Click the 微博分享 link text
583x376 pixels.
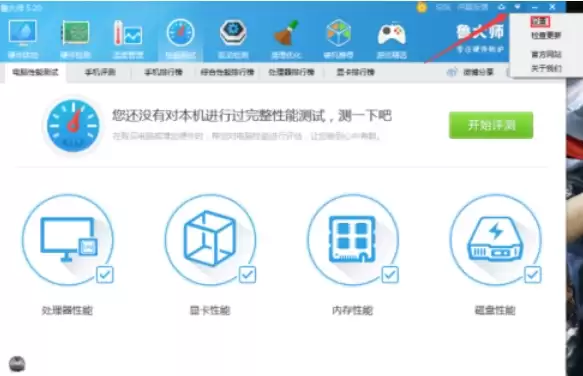478,72
